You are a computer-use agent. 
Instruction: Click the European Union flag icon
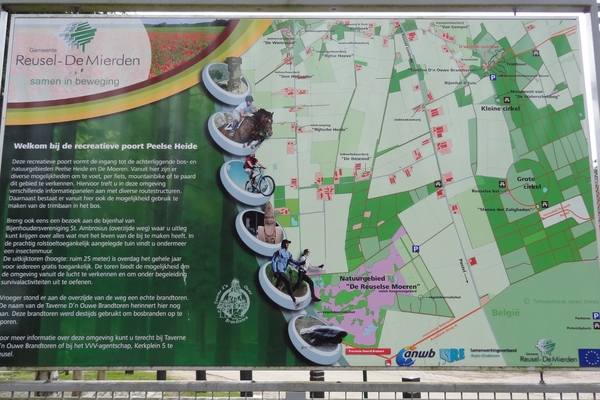[589, 356]
